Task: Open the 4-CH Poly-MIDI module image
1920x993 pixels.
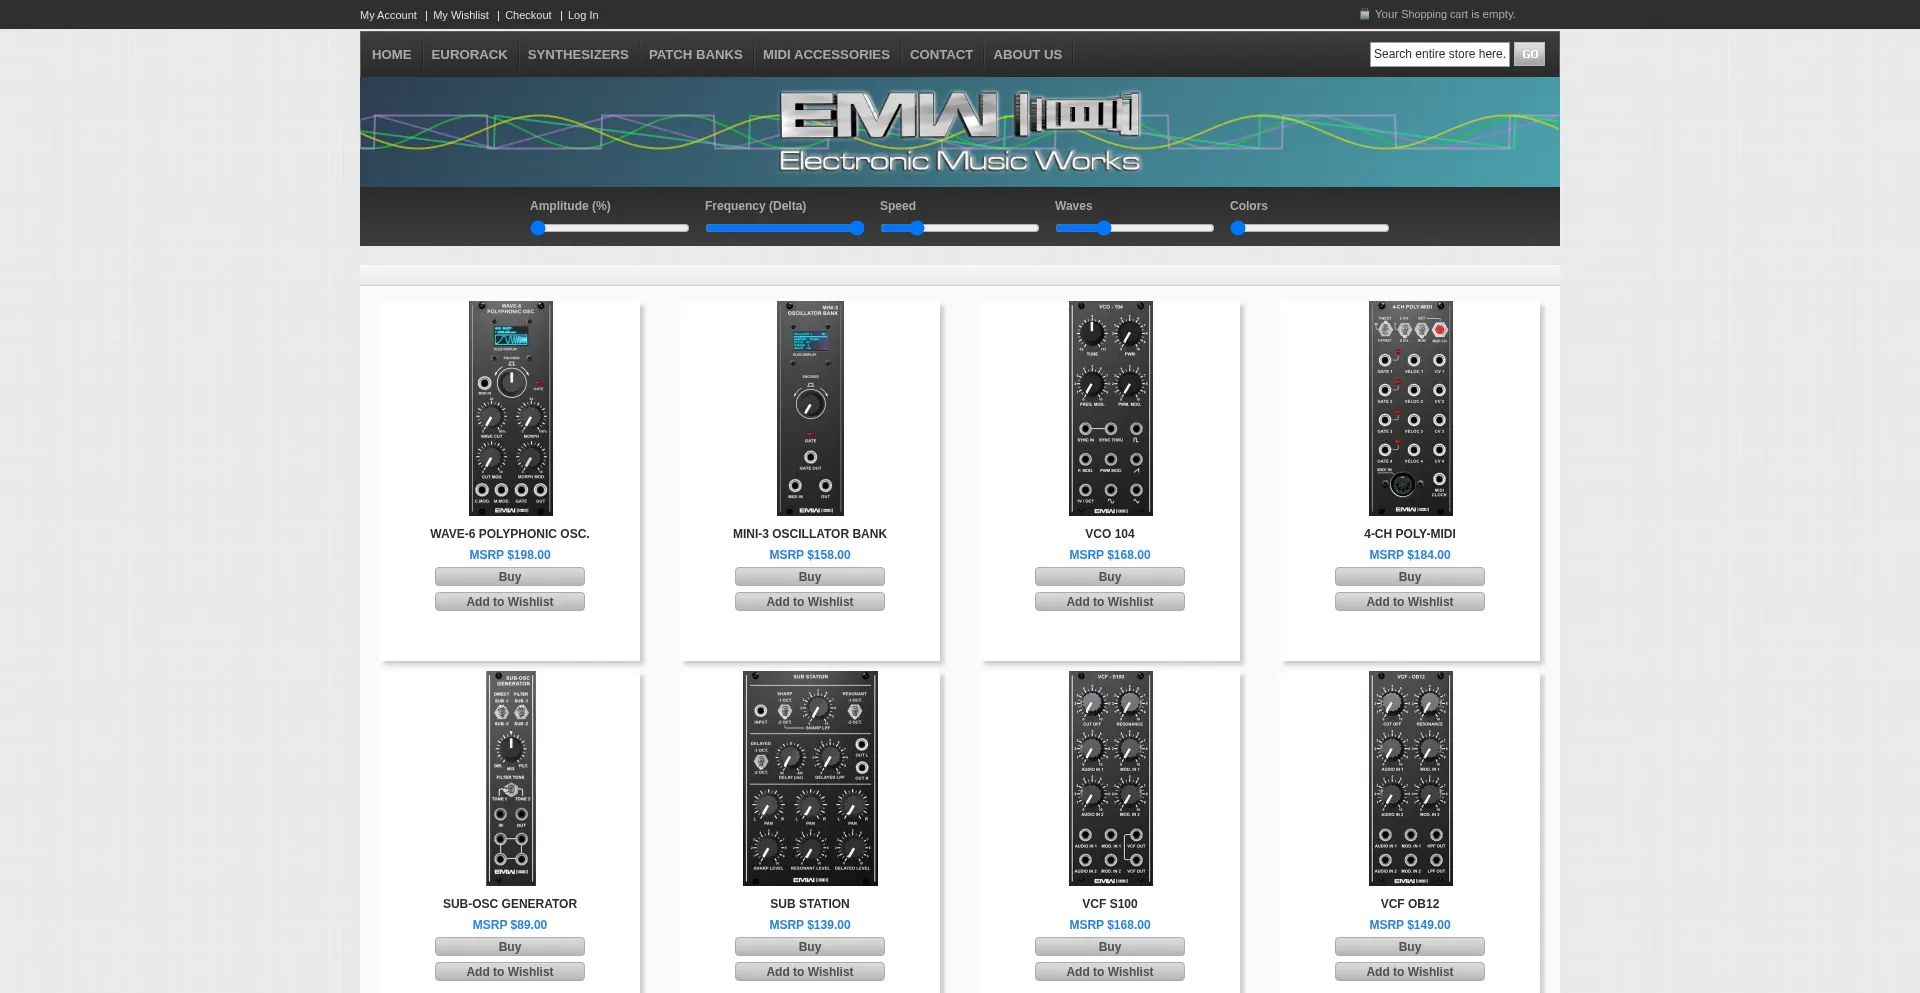Action: (1410, 408)
